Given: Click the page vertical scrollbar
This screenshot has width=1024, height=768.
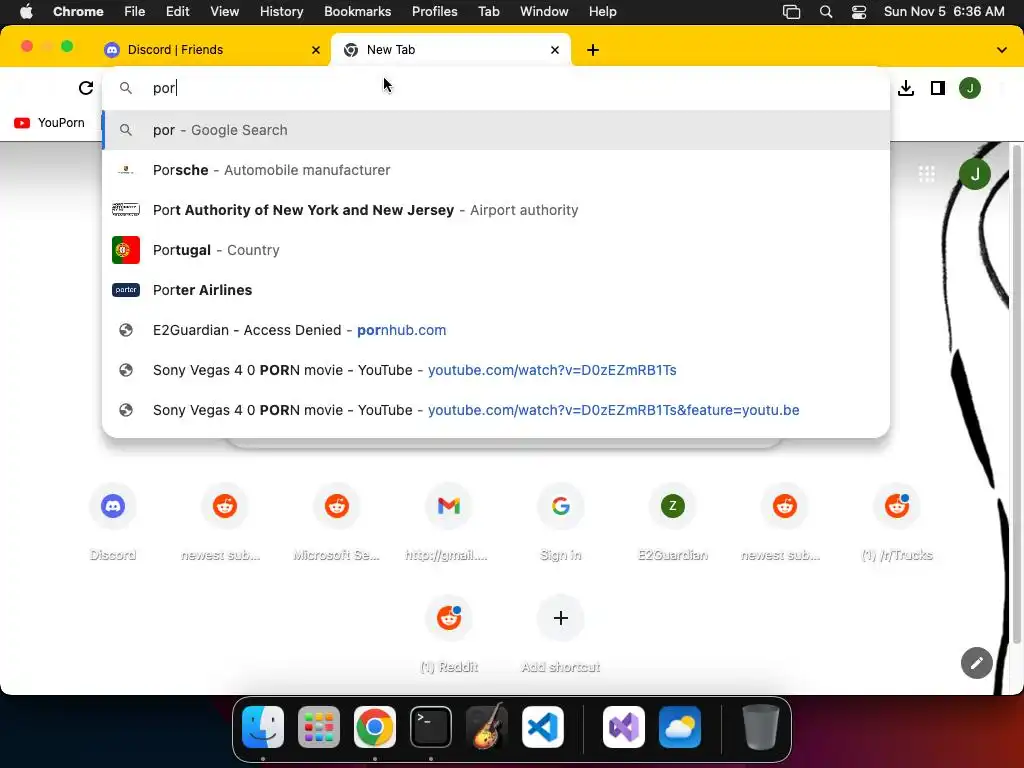Looking at the screenshot, I should coord(1016,394).
